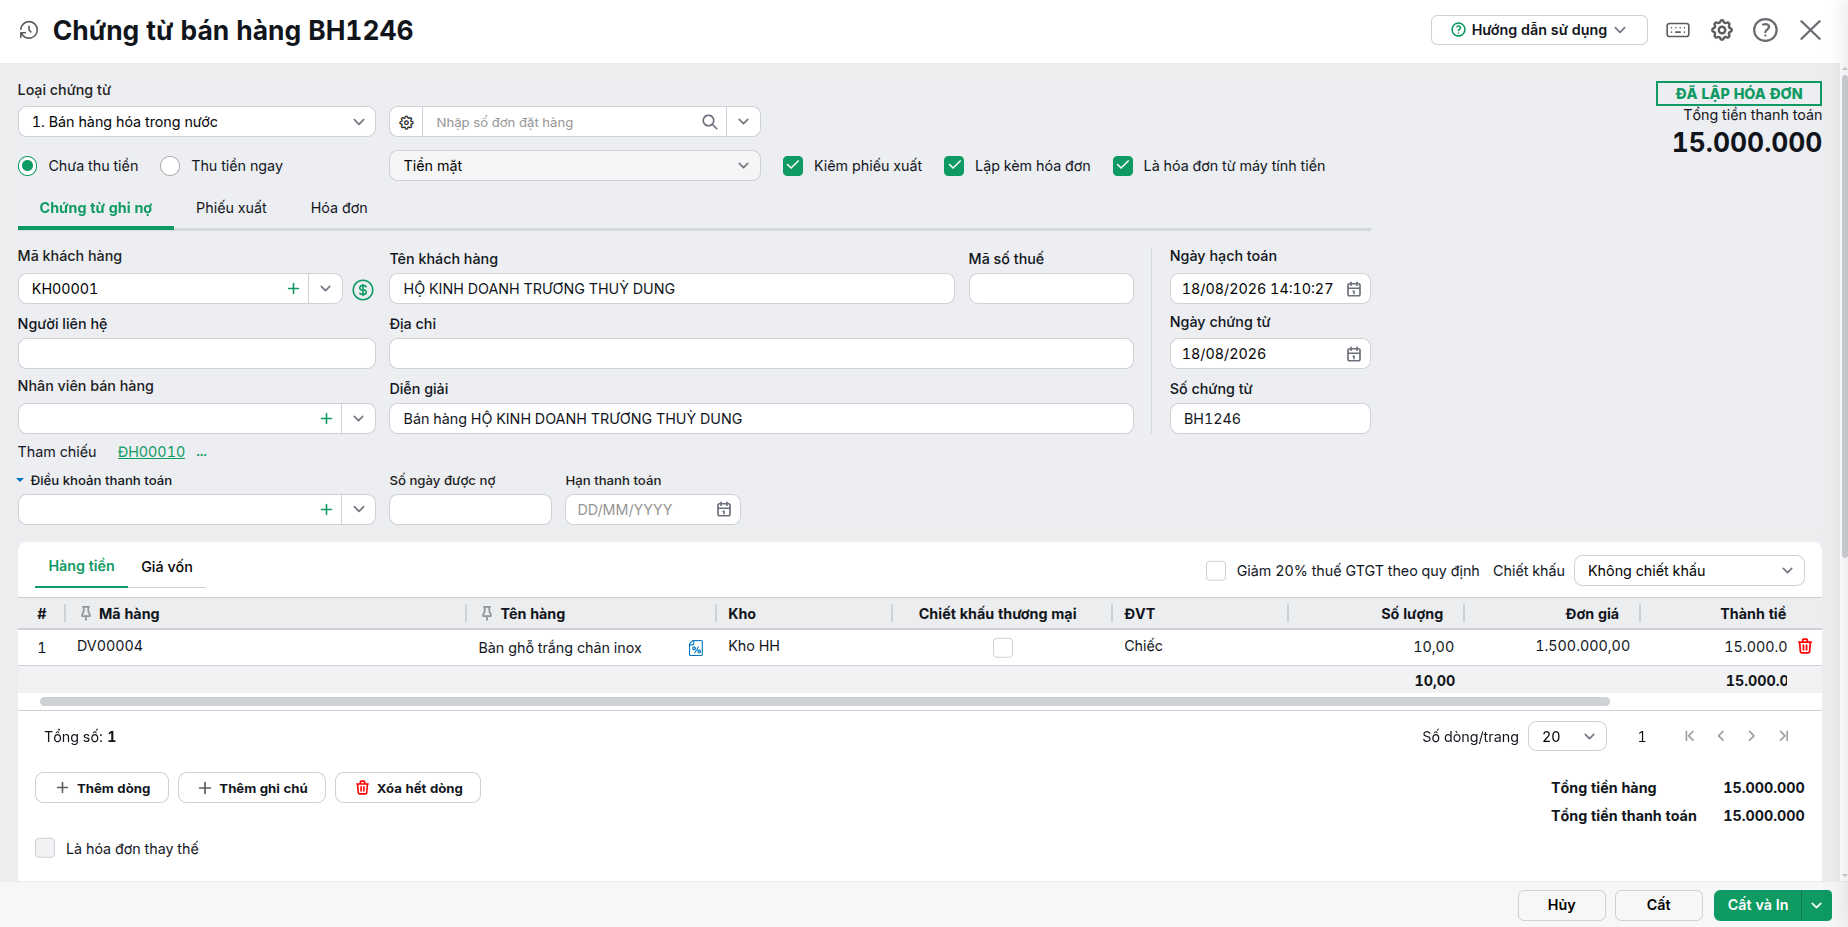
Task: Select Giá vốn tab
Action: click(167, 567)
